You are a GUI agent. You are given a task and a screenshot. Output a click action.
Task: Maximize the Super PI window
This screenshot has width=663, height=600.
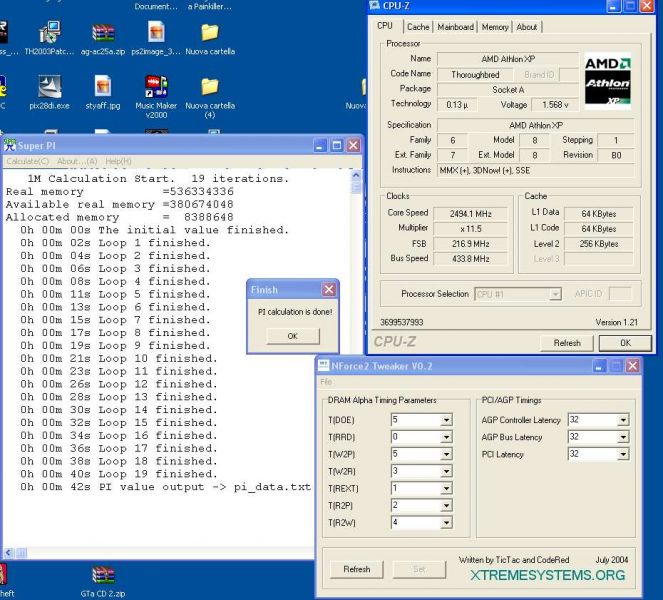(x=337, y=145)
